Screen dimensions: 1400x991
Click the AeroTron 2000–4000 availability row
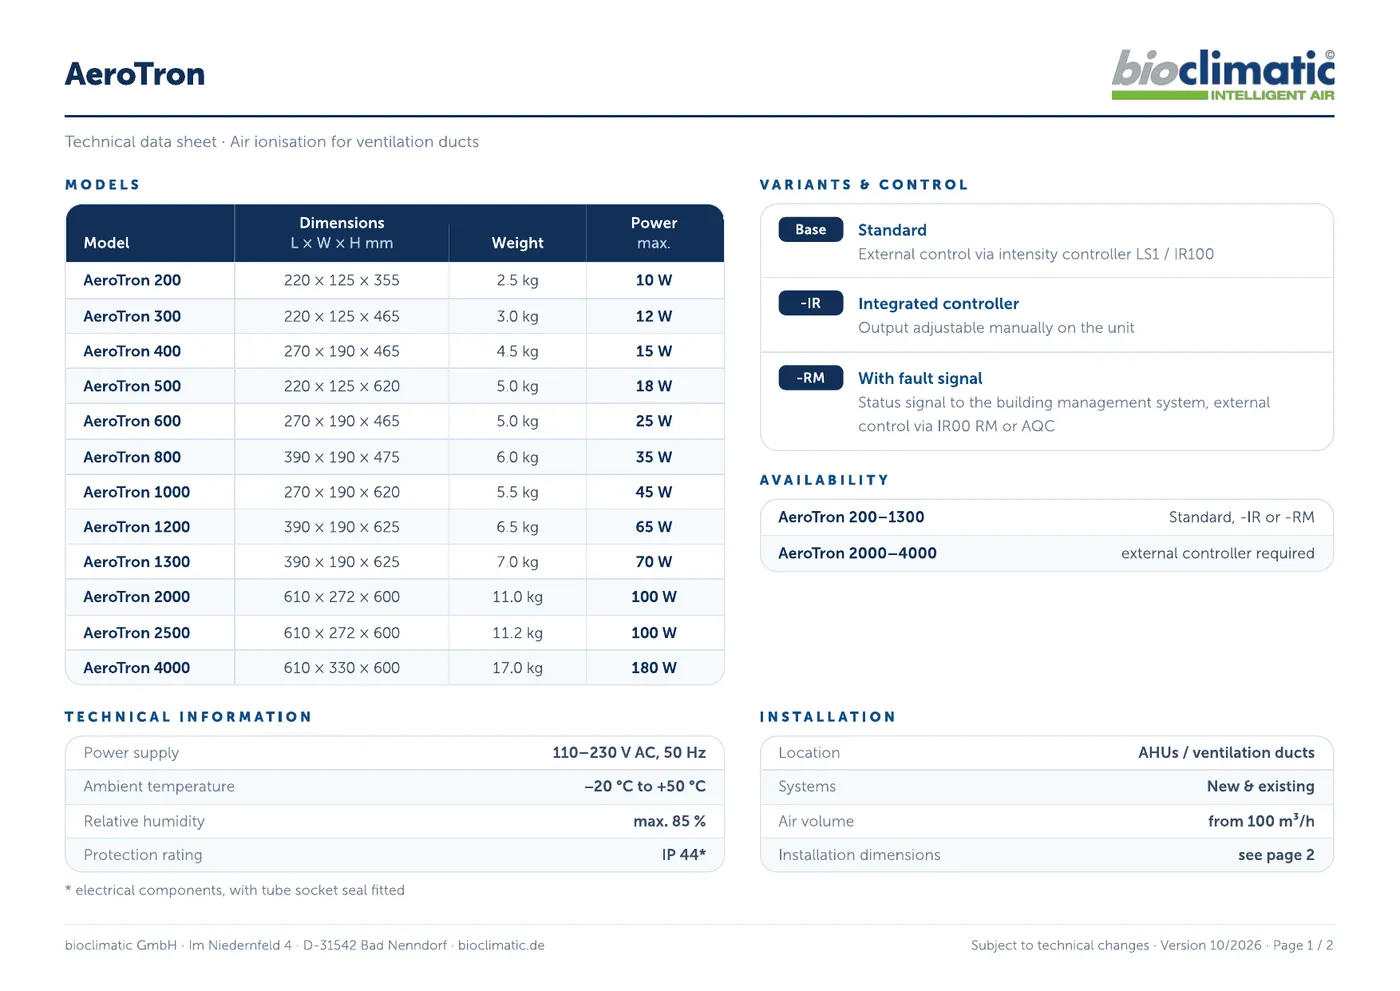click(1046, 553)
